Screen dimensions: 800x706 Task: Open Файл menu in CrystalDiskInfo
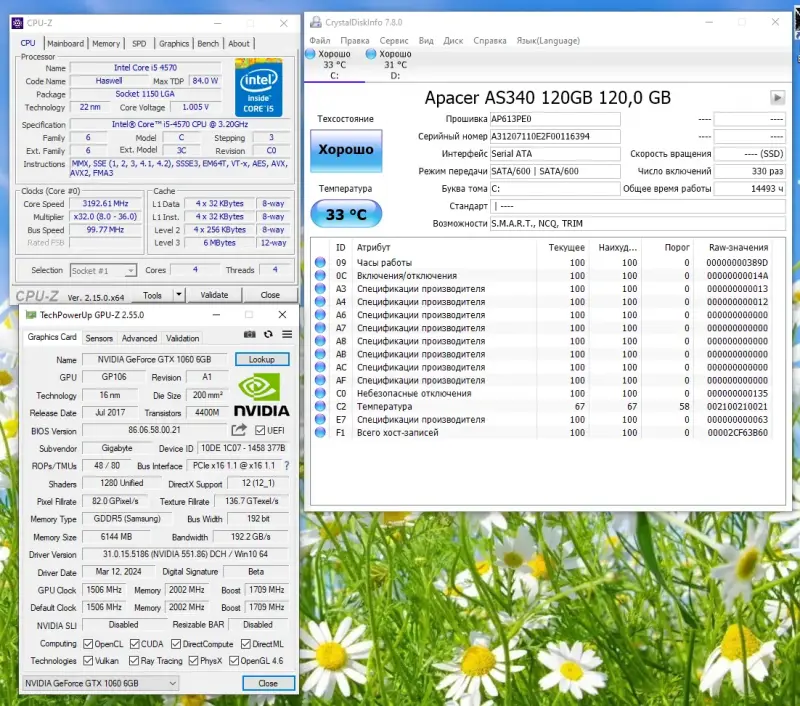coord(320,40)
